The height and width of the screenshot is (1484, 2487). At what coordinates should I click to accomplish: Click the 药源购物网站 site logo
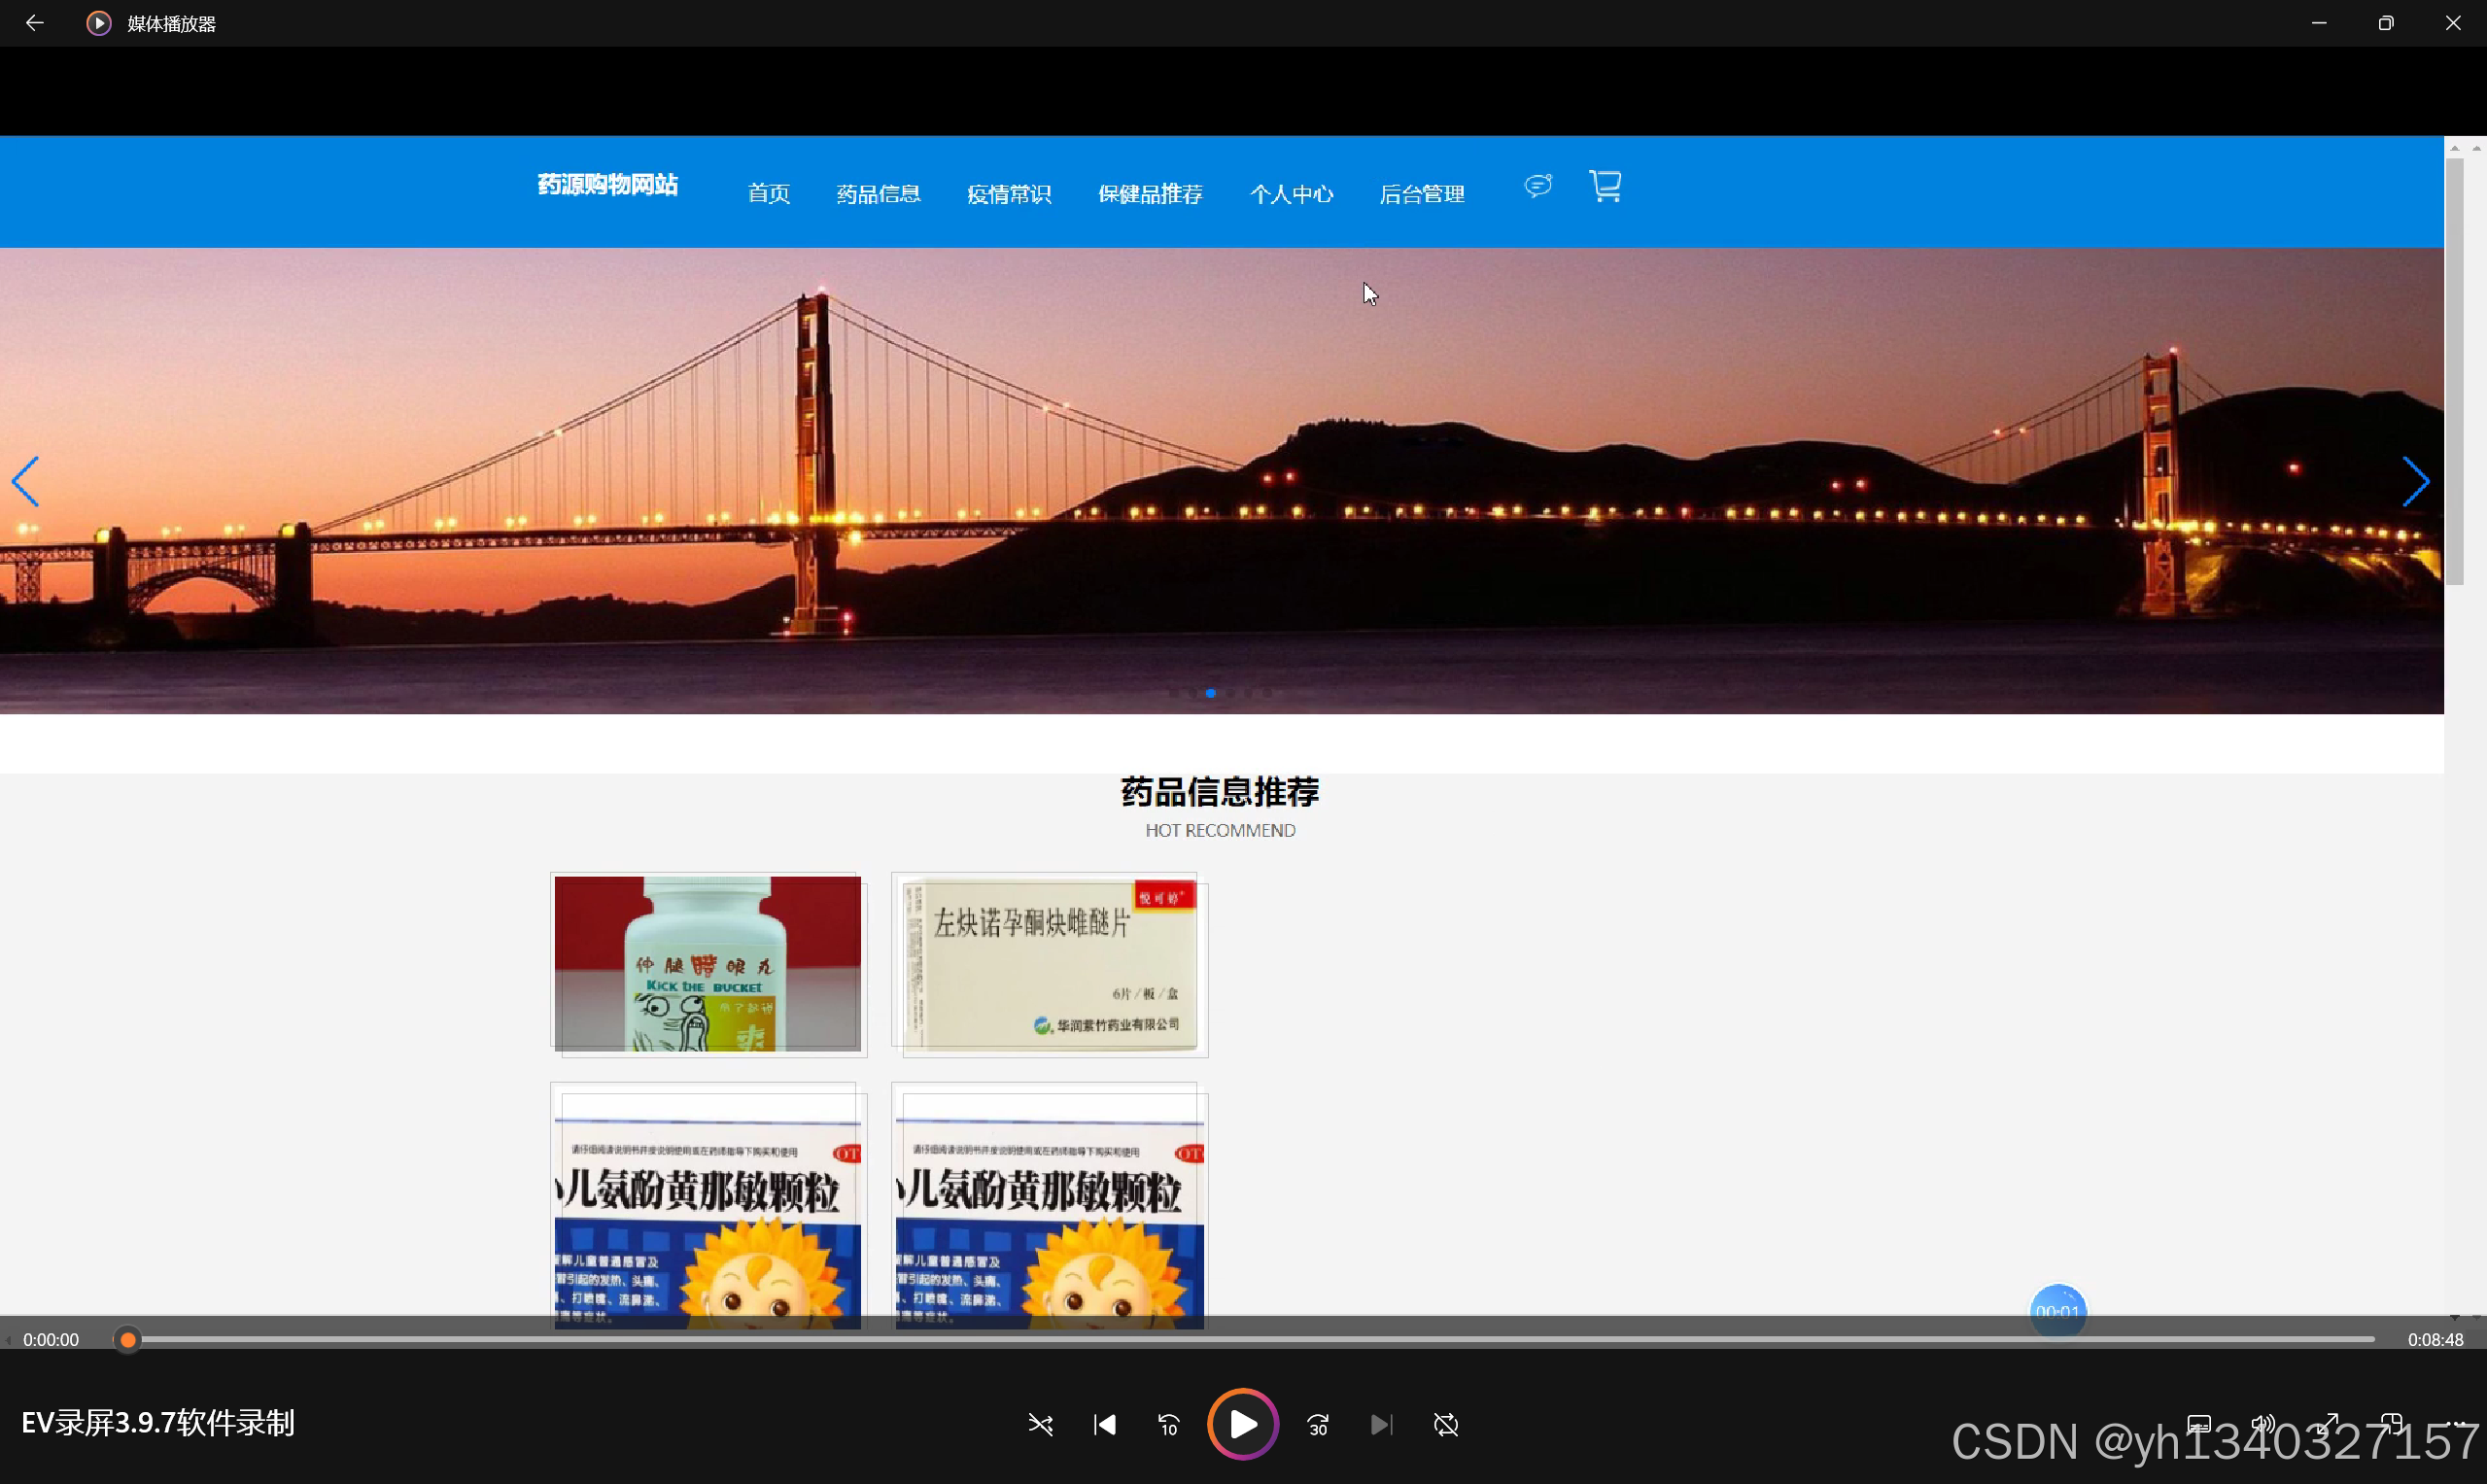607,185
